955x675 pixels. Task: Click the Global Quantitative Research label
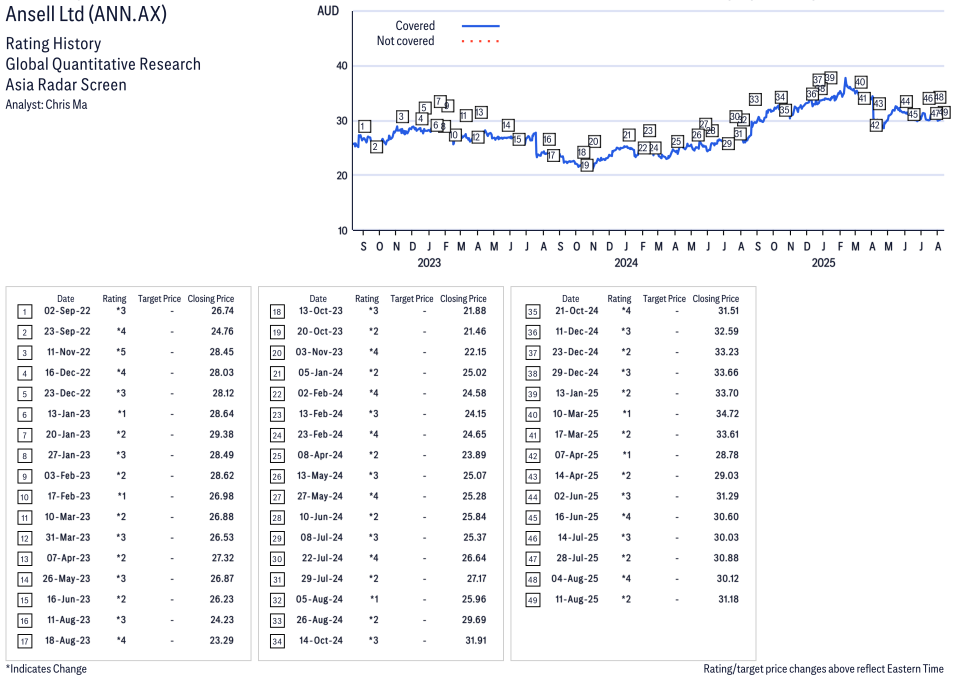point(103,64)
